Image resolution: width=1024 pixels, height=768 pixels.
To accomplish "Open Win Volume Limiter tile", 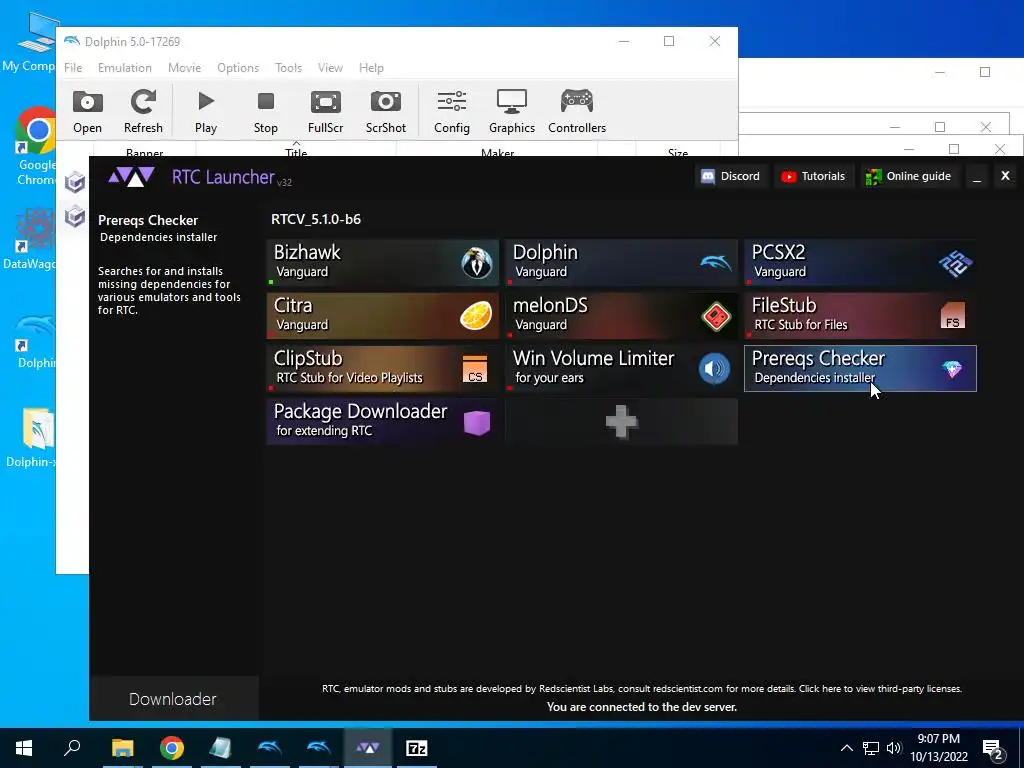I will pyautogui.click(x=622, y=368).
